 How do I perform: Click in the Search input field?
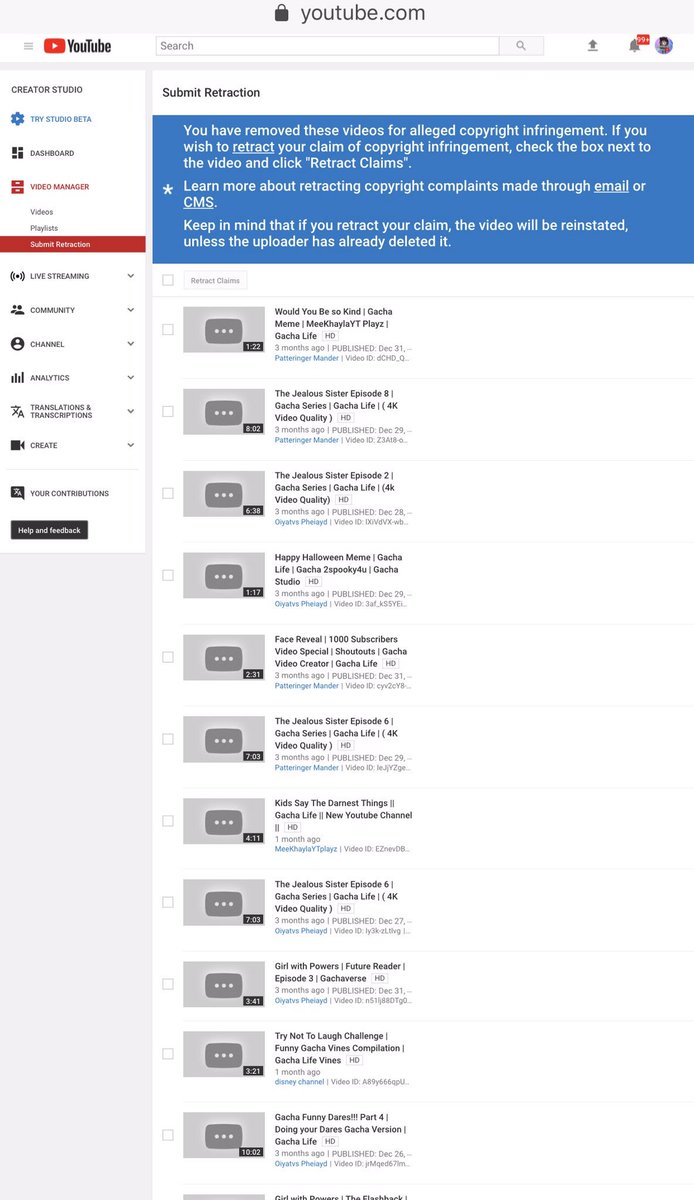[x=327, y=46]
